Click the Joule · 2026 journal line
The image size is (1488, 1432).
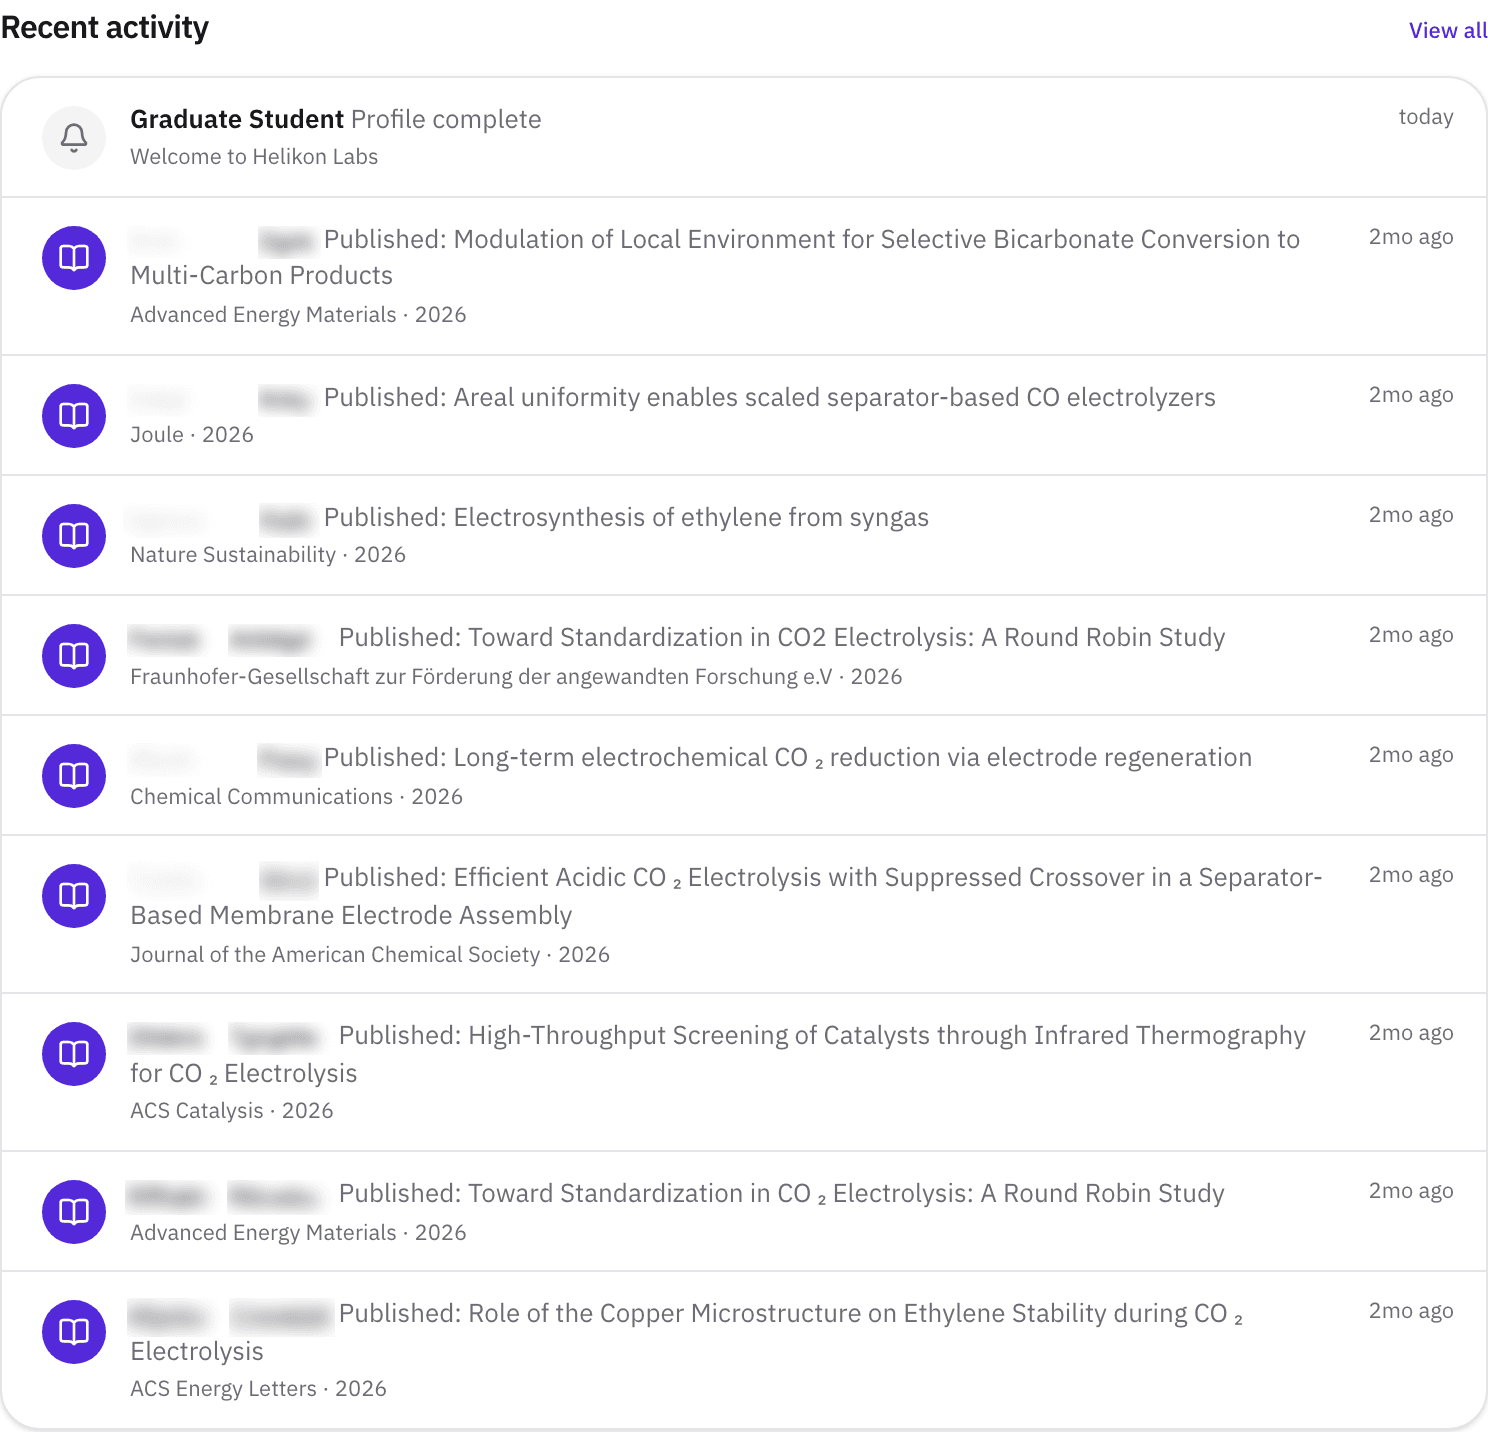click(192, 435)
